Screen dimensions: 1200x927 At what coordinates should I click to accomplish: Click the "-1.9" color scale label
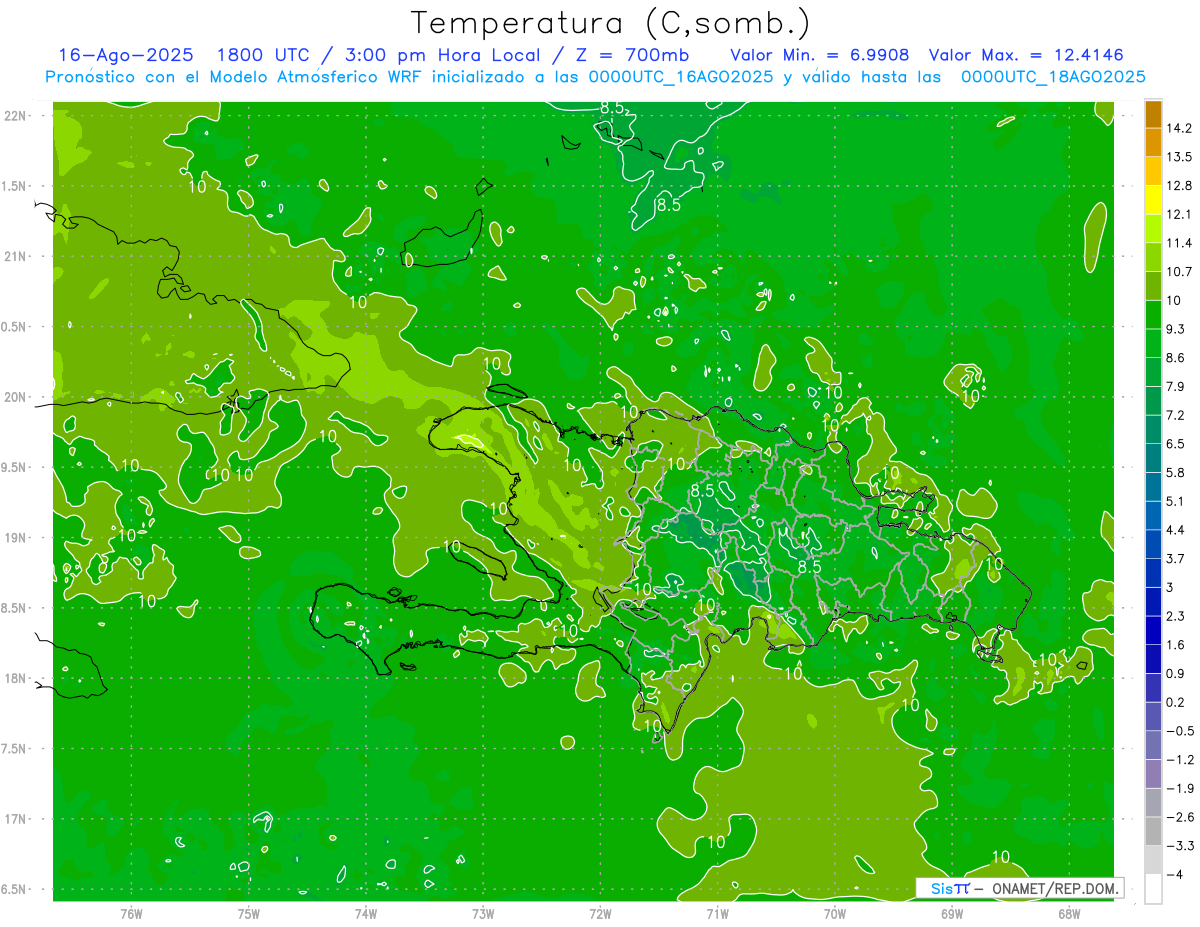coord(1181,789)
